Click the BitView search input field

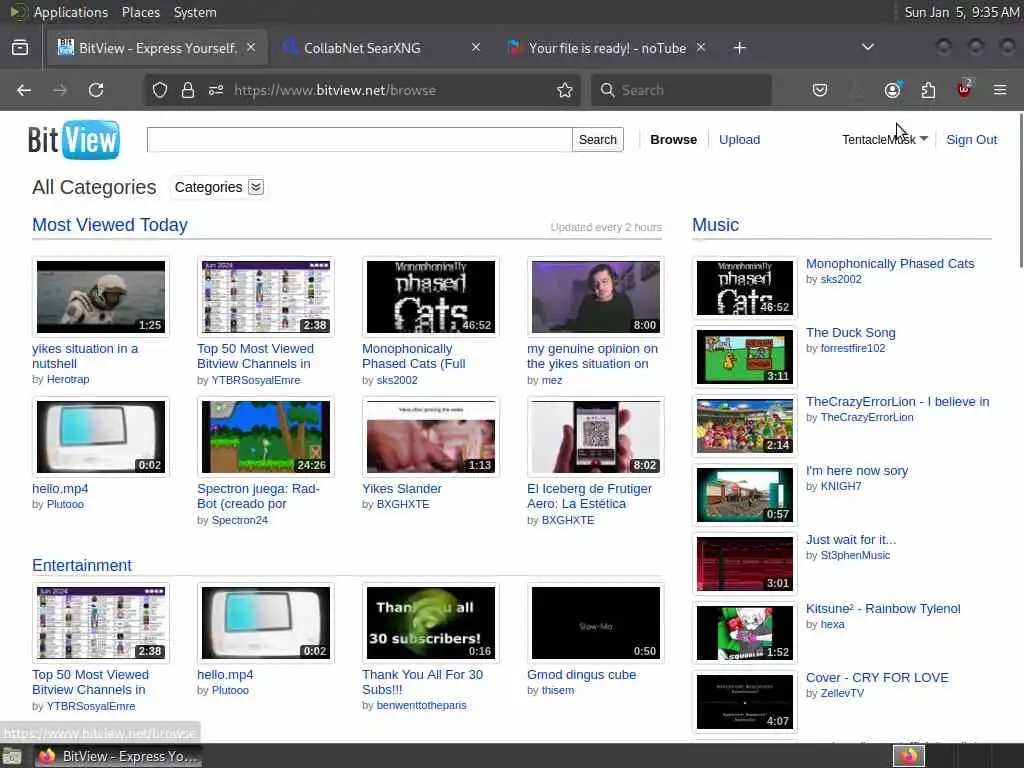(x=359, y=140)
